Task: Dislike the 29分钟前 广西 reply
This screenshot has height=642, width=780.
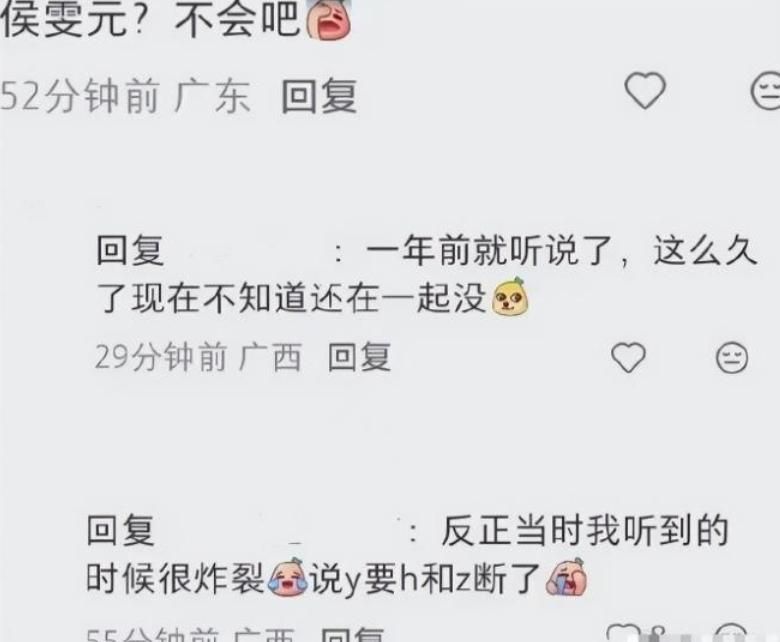Action: point(732,357)
